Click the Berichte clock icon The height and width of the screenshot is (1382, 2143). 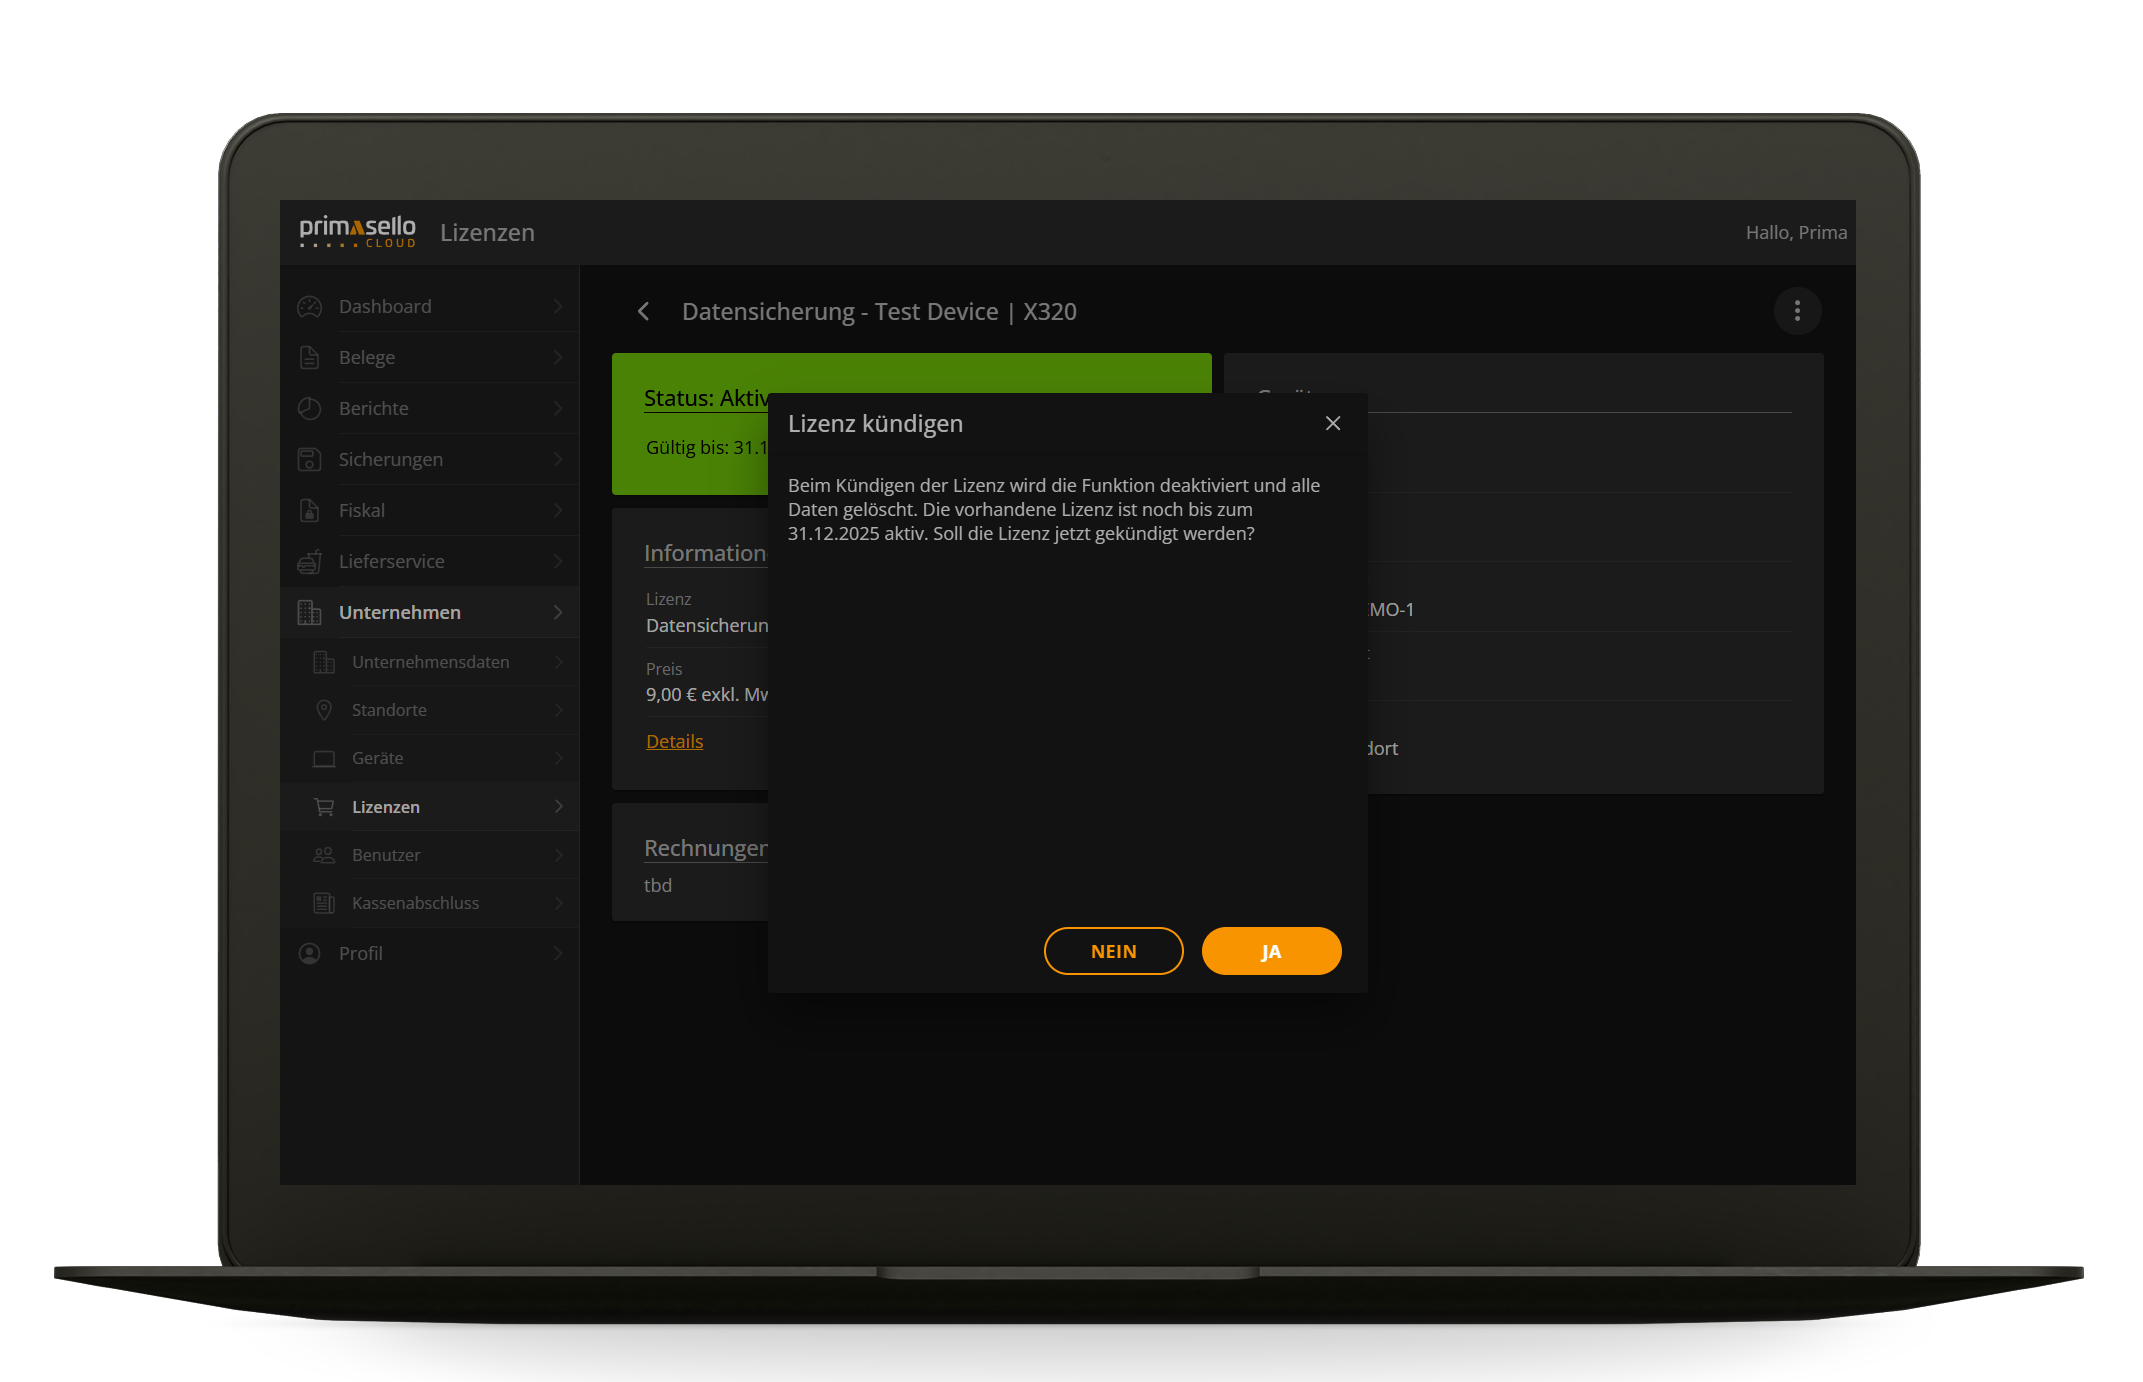(309, 408)
